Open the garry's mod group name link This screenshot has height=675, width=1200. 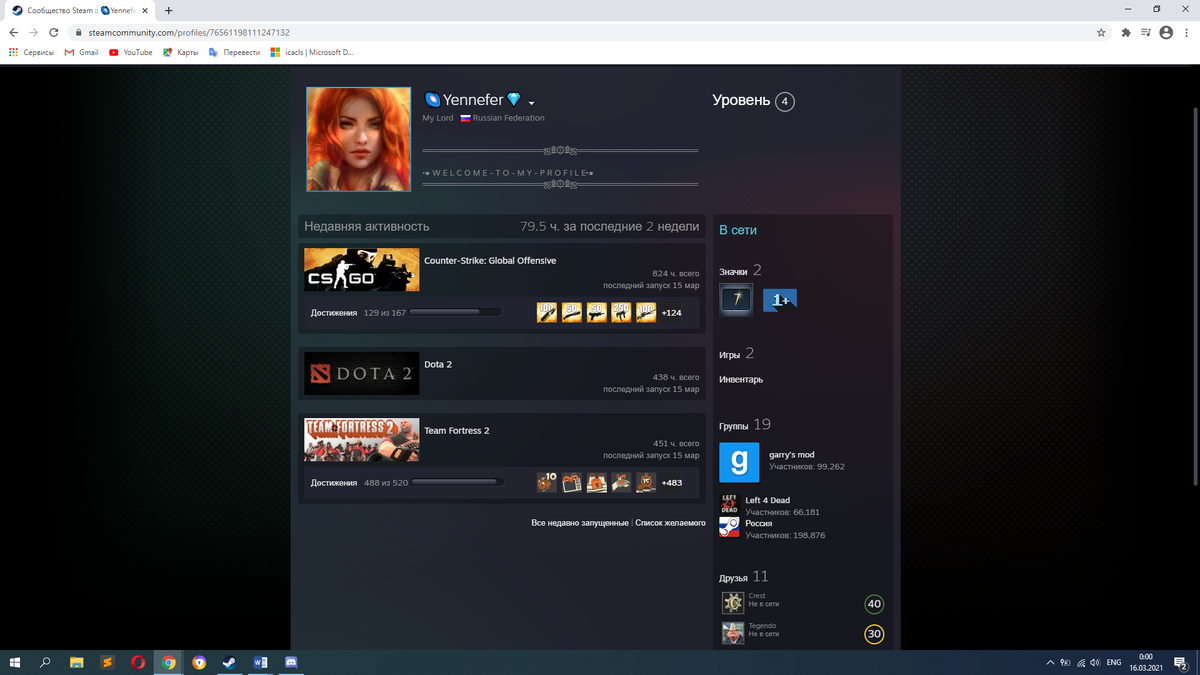[x=791, y=455]
